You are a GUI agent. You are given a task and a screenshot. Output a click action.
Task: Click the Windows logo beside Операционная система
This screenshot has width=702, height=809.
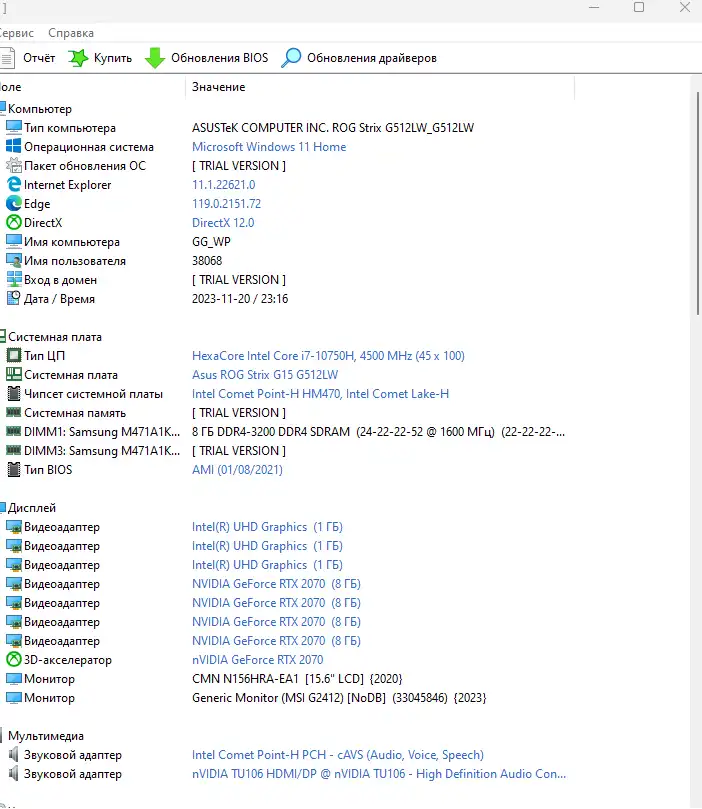pyautogui.click(x=13, y=147)
